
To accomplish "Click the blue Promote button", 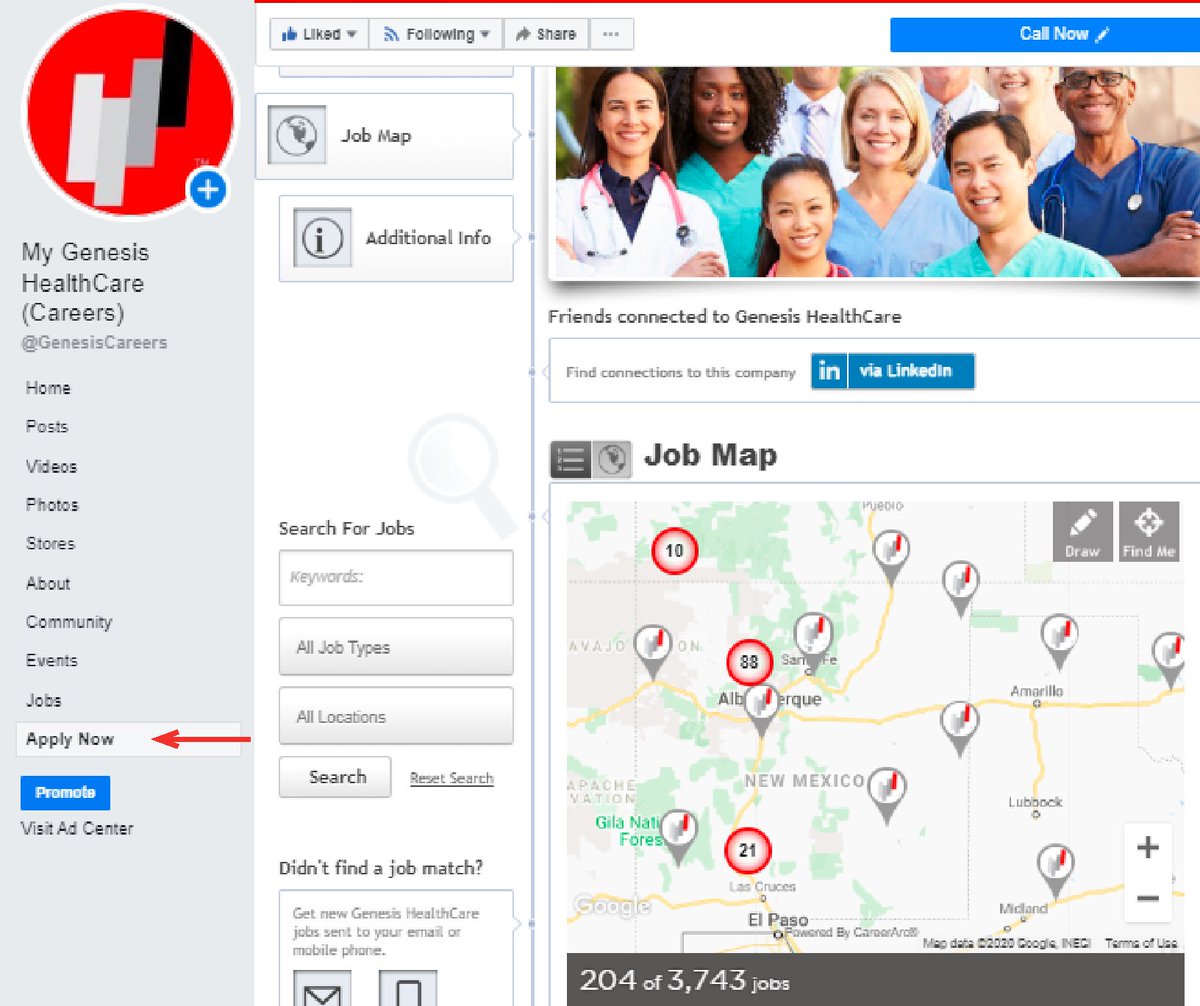I will point(65,793).
